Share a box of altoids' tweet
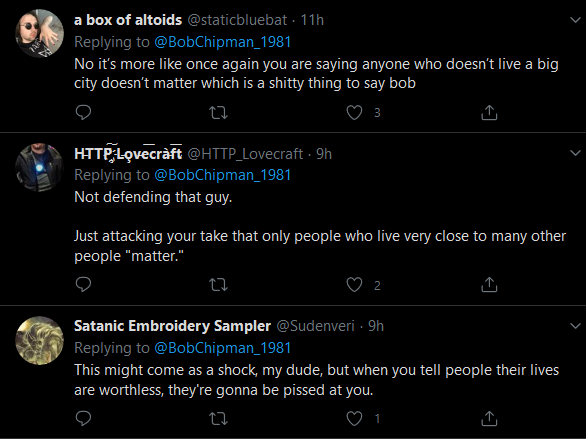The width and height of the screenshot is (586, 439). click(x=489, y=112)
